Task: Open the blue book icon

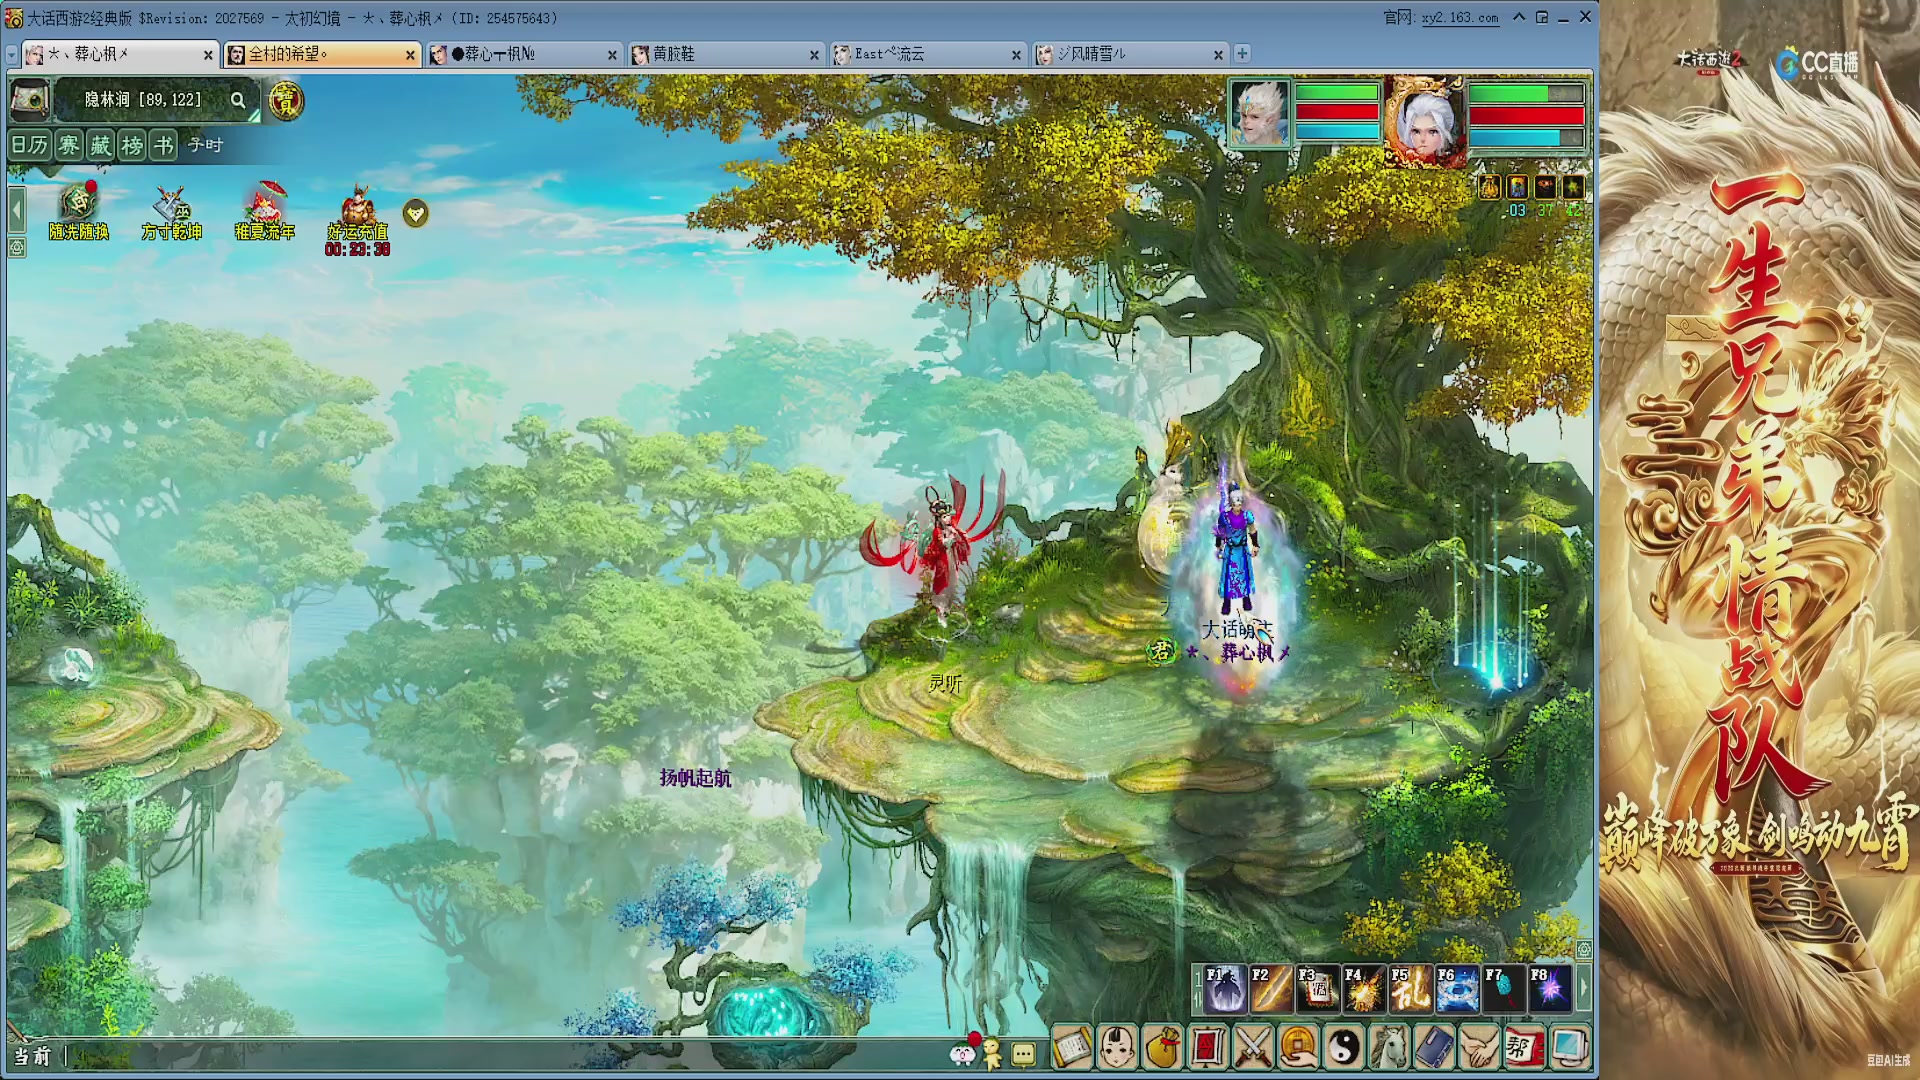Action: tap(1435, 1048)
